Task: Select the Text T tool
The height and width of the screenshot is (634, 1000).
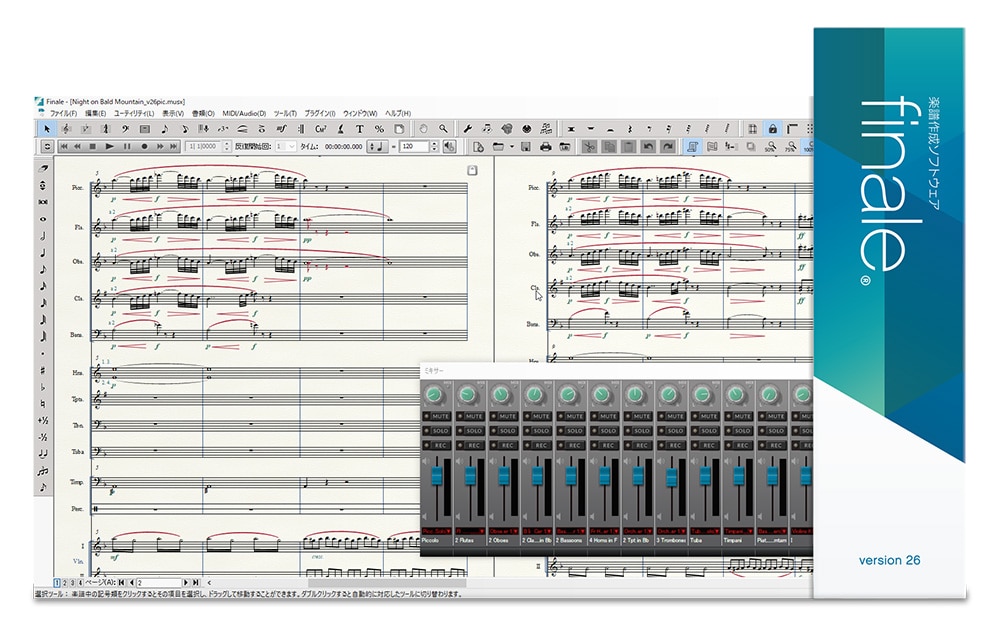Action: click(360, 129)
